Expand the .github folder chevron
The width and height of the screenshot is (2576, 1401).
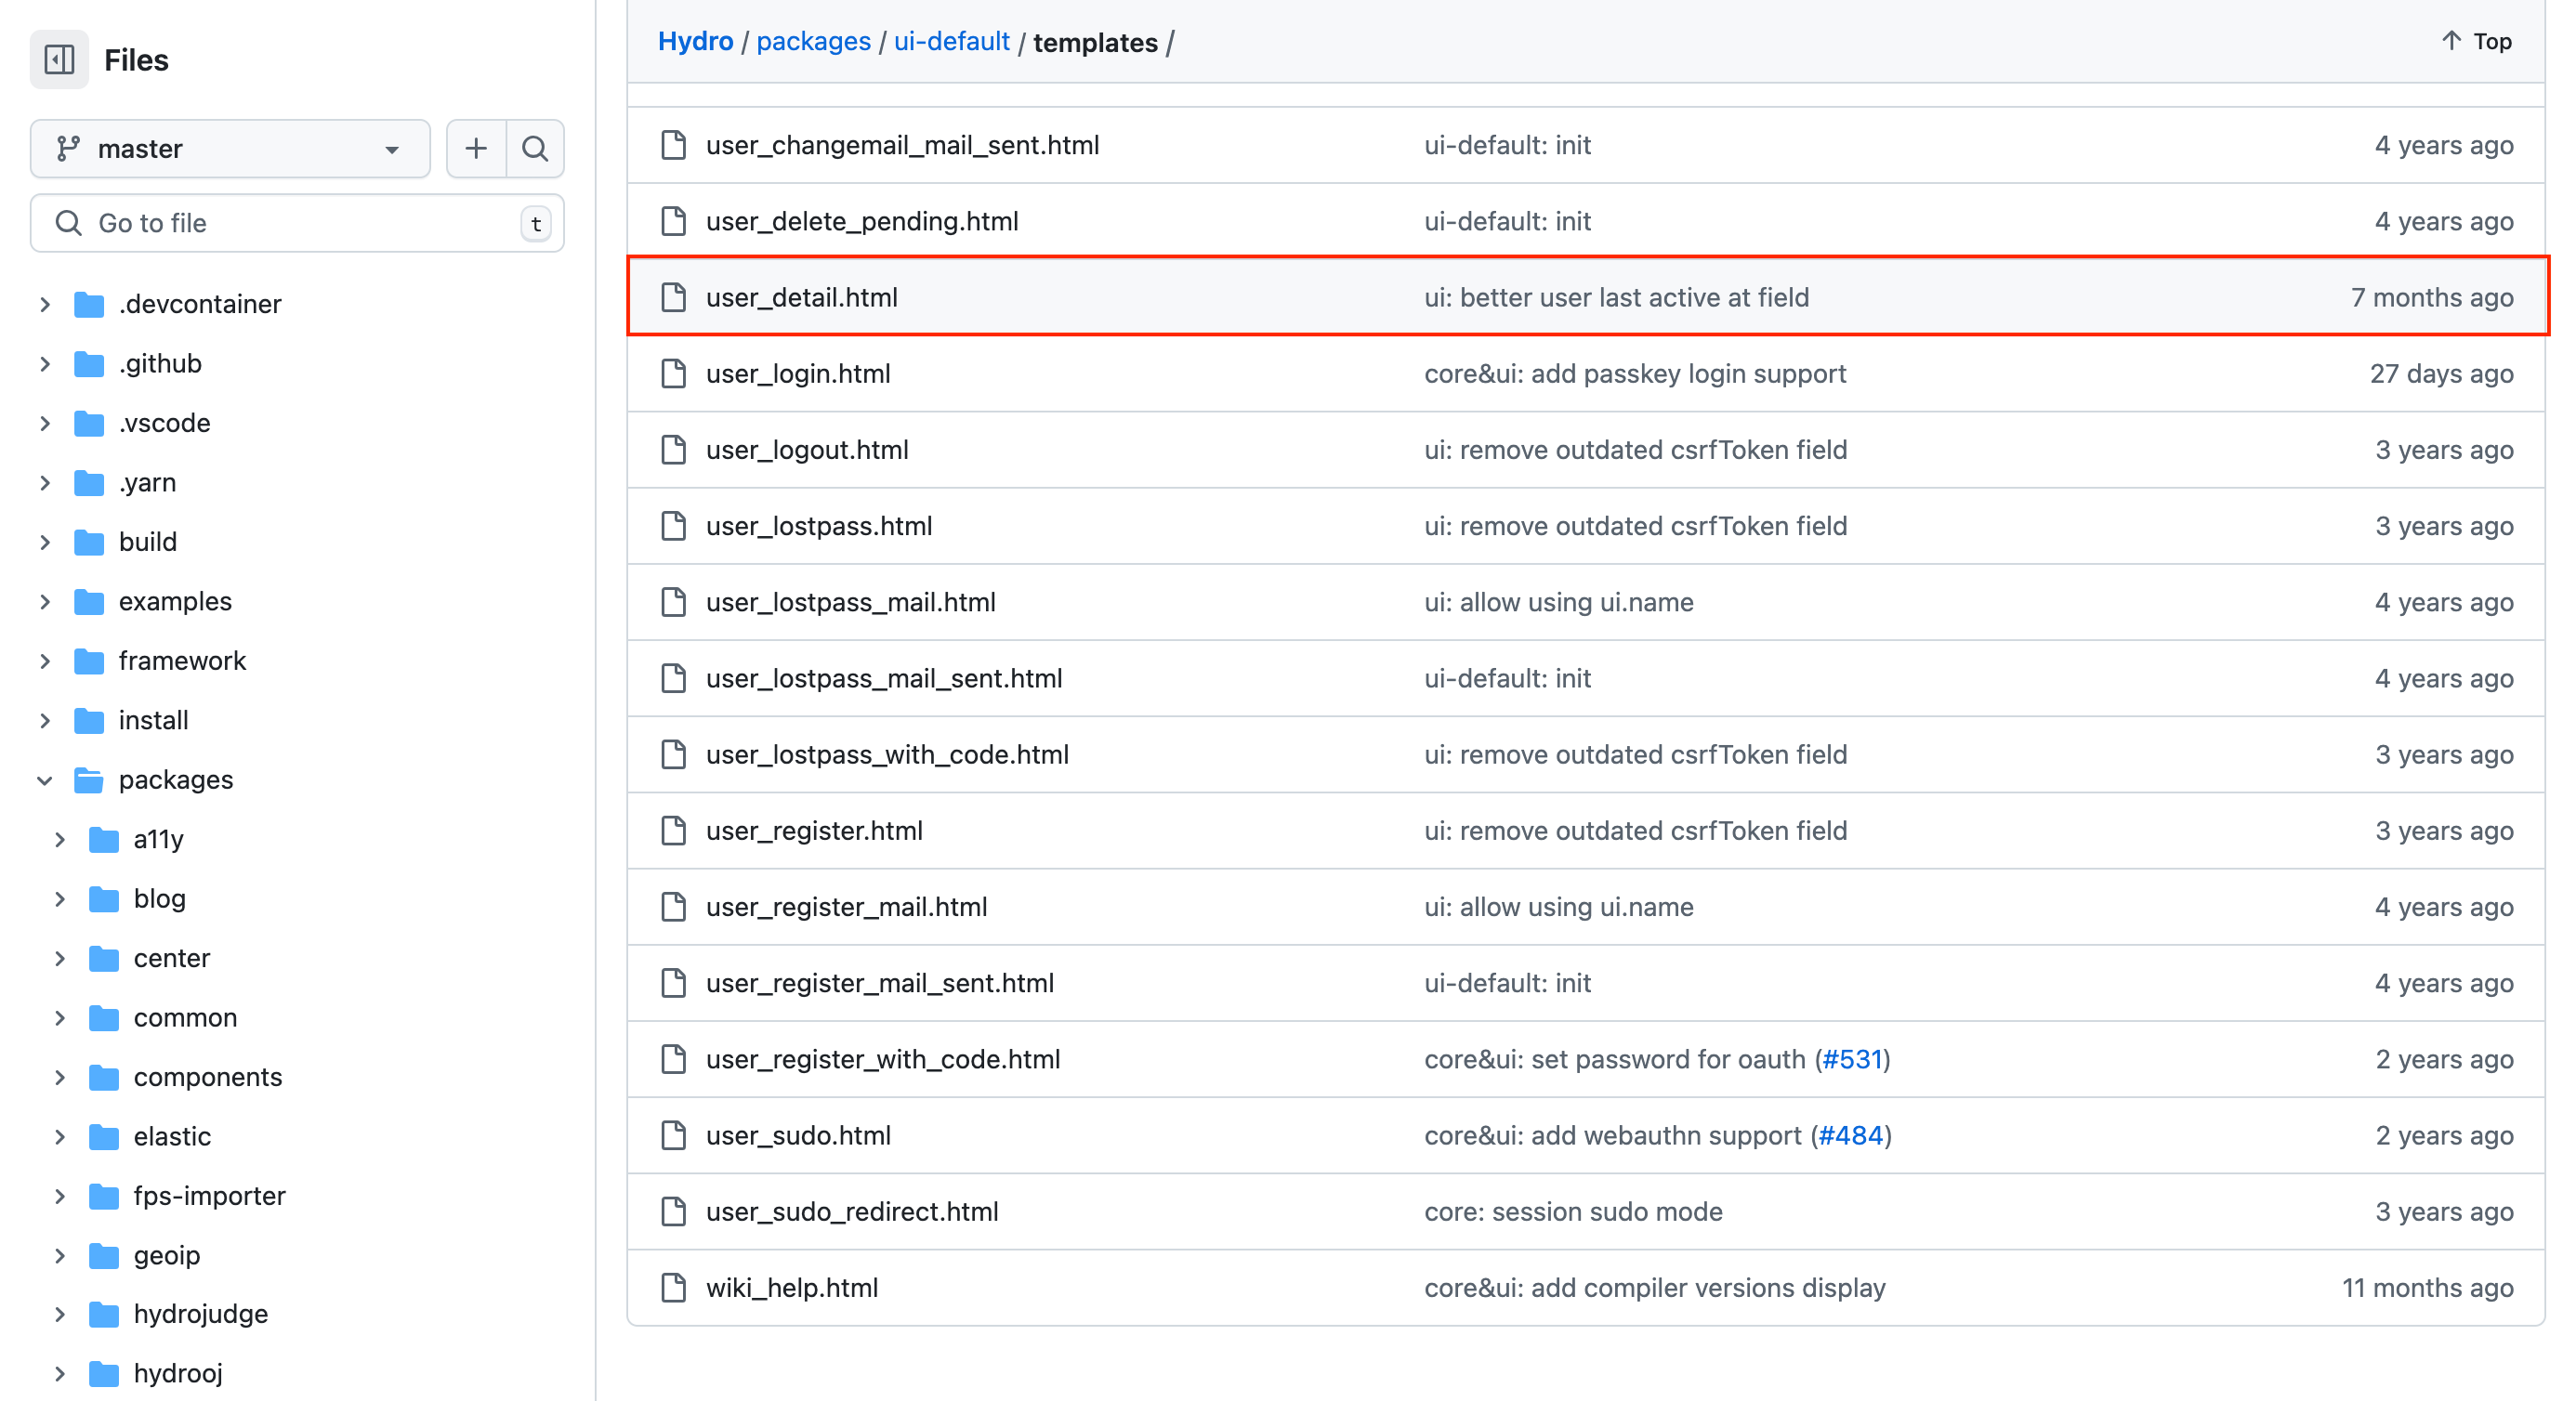pos(45,364)
